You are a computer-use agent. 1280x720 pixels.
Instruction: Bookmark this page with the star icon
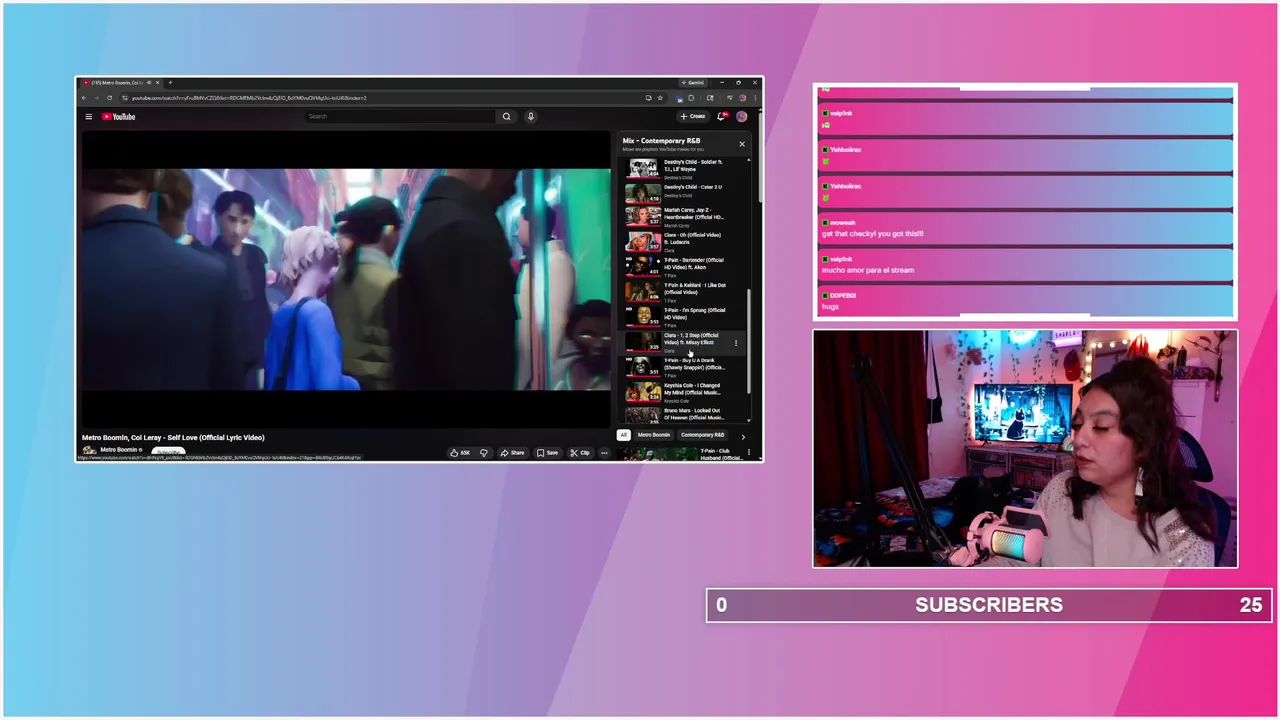tap(659, 98)
